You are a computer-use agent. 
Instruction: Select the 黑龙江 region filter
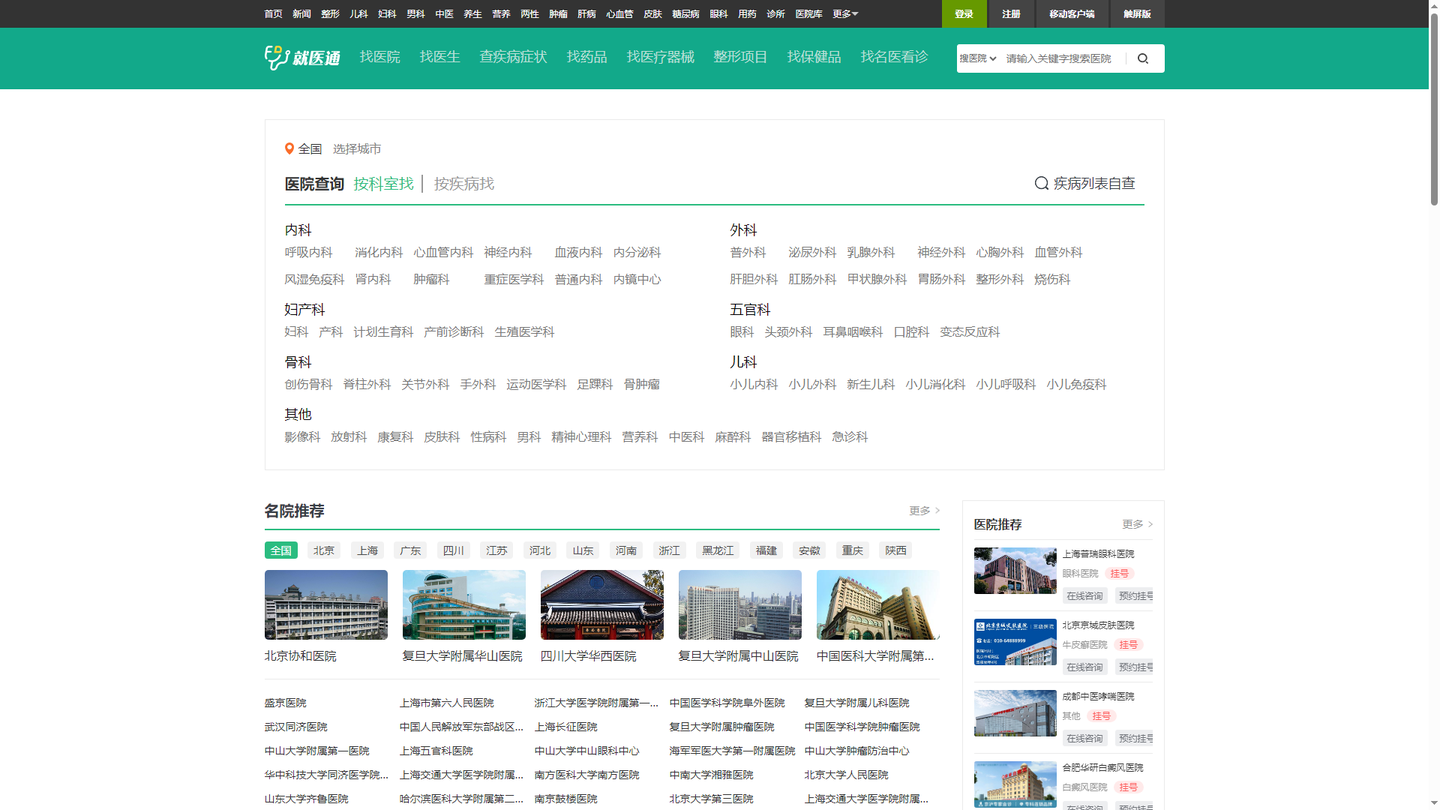(x=718, y=551)
